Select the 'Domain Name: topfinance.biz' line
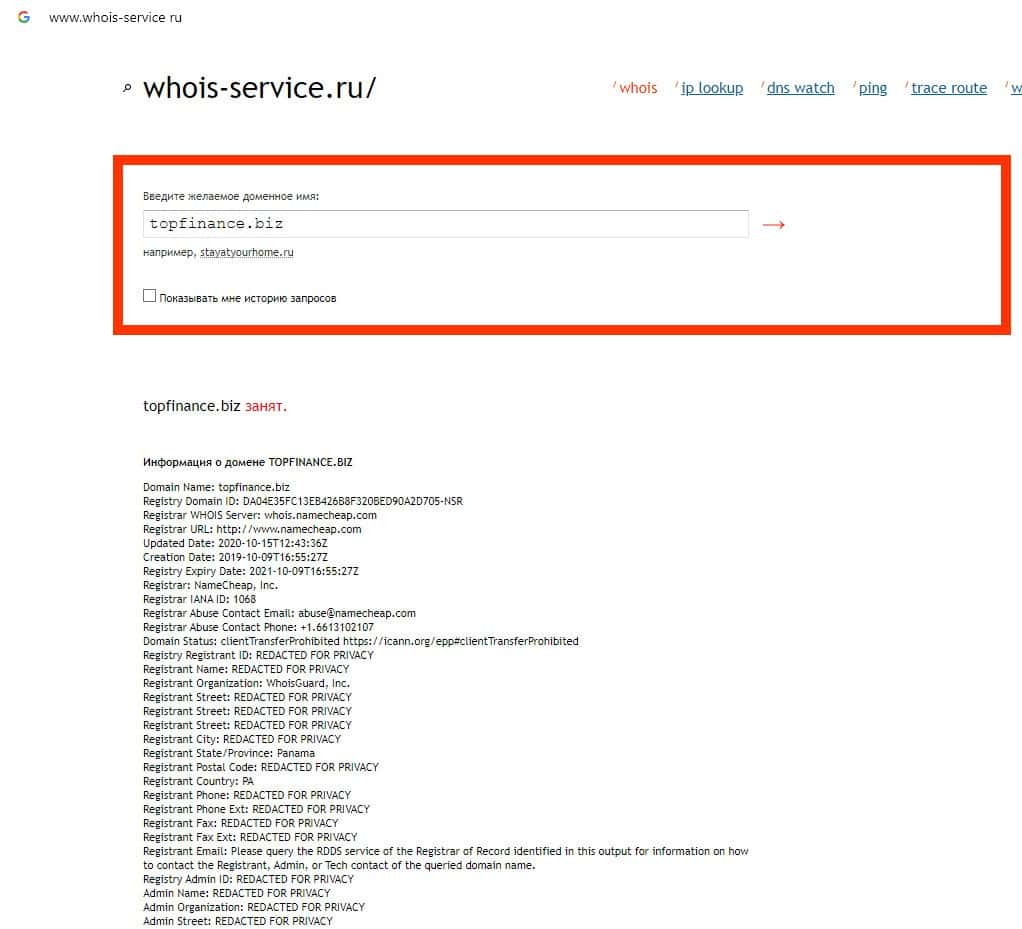 [216, 488]
